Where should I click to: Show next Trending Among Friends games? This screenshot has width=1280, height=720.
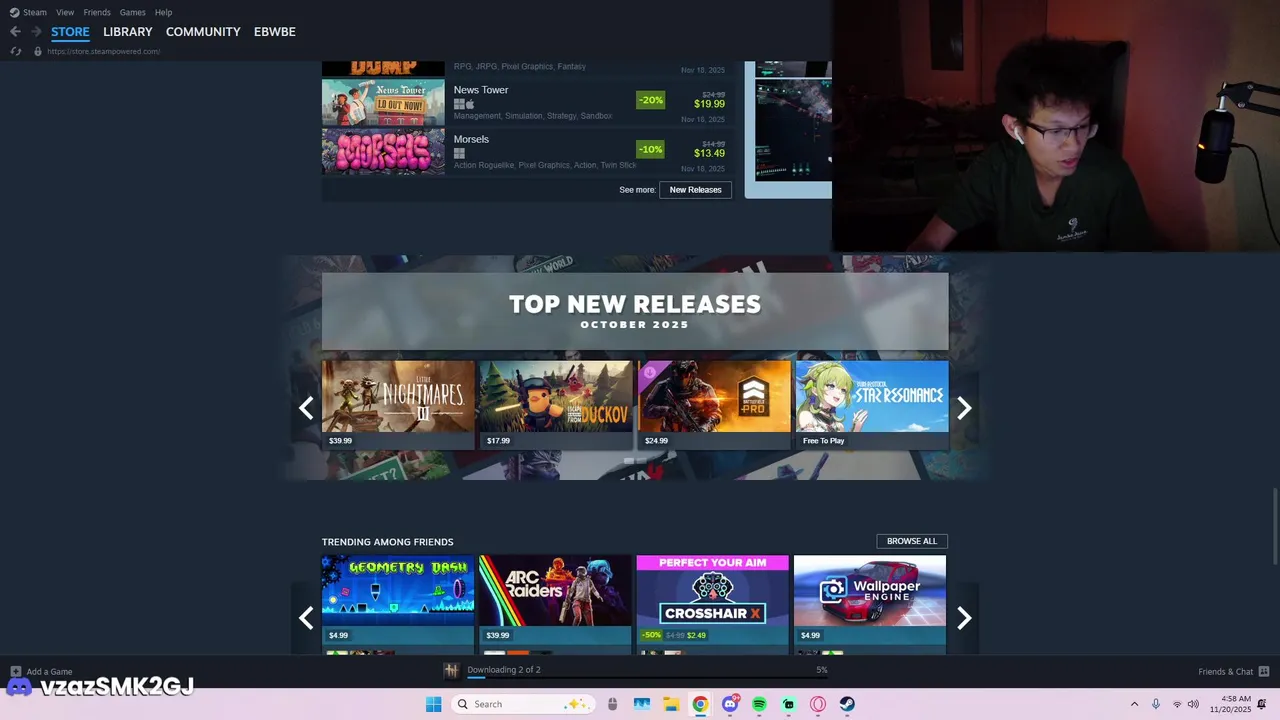click(x=964, y=618)
